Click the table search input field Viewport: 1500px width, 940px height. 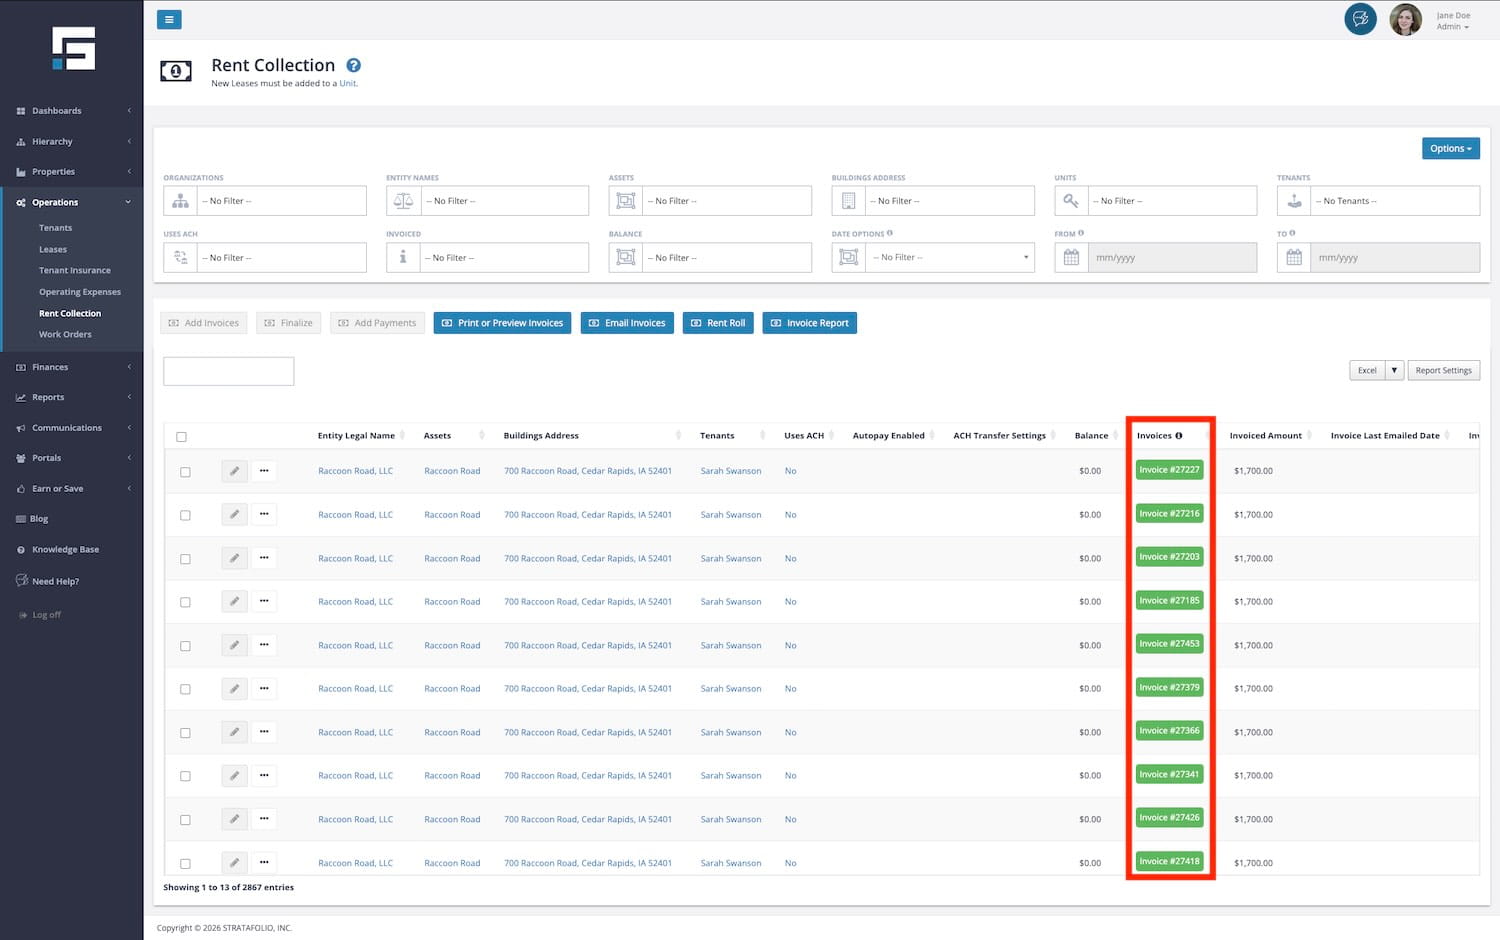(229, 371)
